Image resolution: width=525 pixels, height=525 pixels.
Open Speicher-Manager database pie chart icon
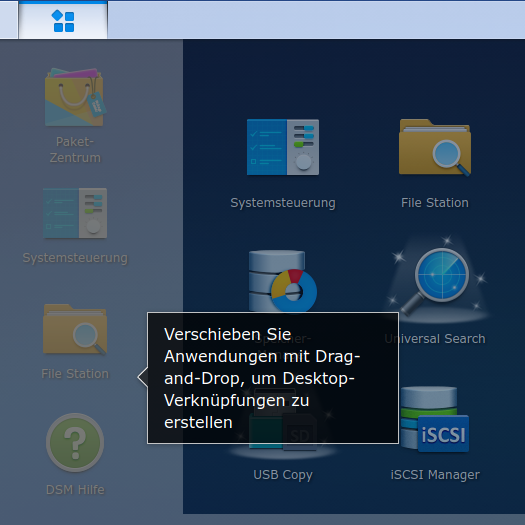click(283, 281)
